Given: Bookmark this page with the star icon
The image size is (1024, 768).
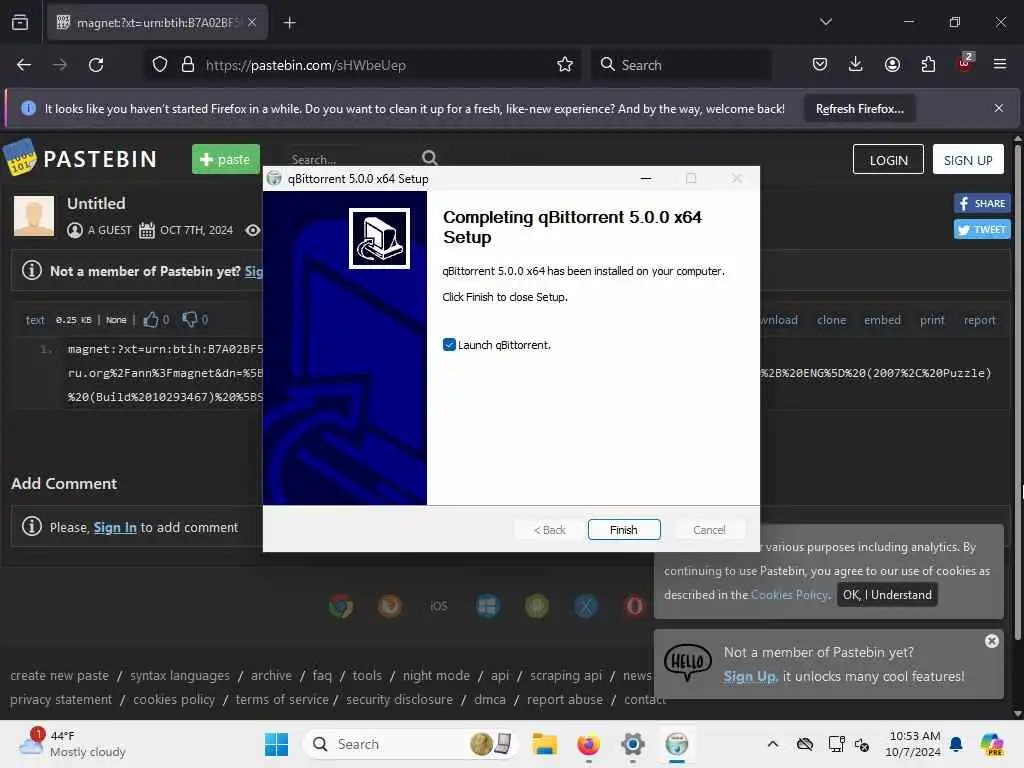Looking at the screenshot, I should tap(565, 65).
